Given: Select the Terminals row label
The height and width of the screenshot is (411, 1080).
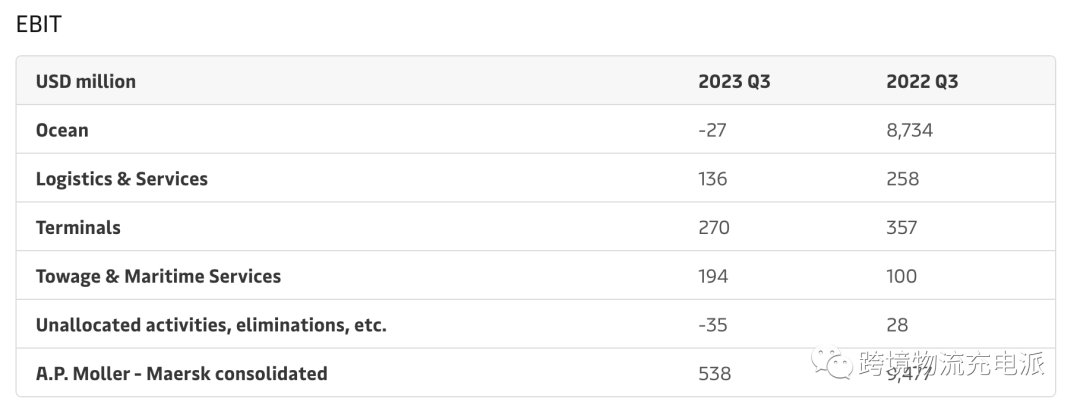Looking at the screenshot, I should (78, 228).
